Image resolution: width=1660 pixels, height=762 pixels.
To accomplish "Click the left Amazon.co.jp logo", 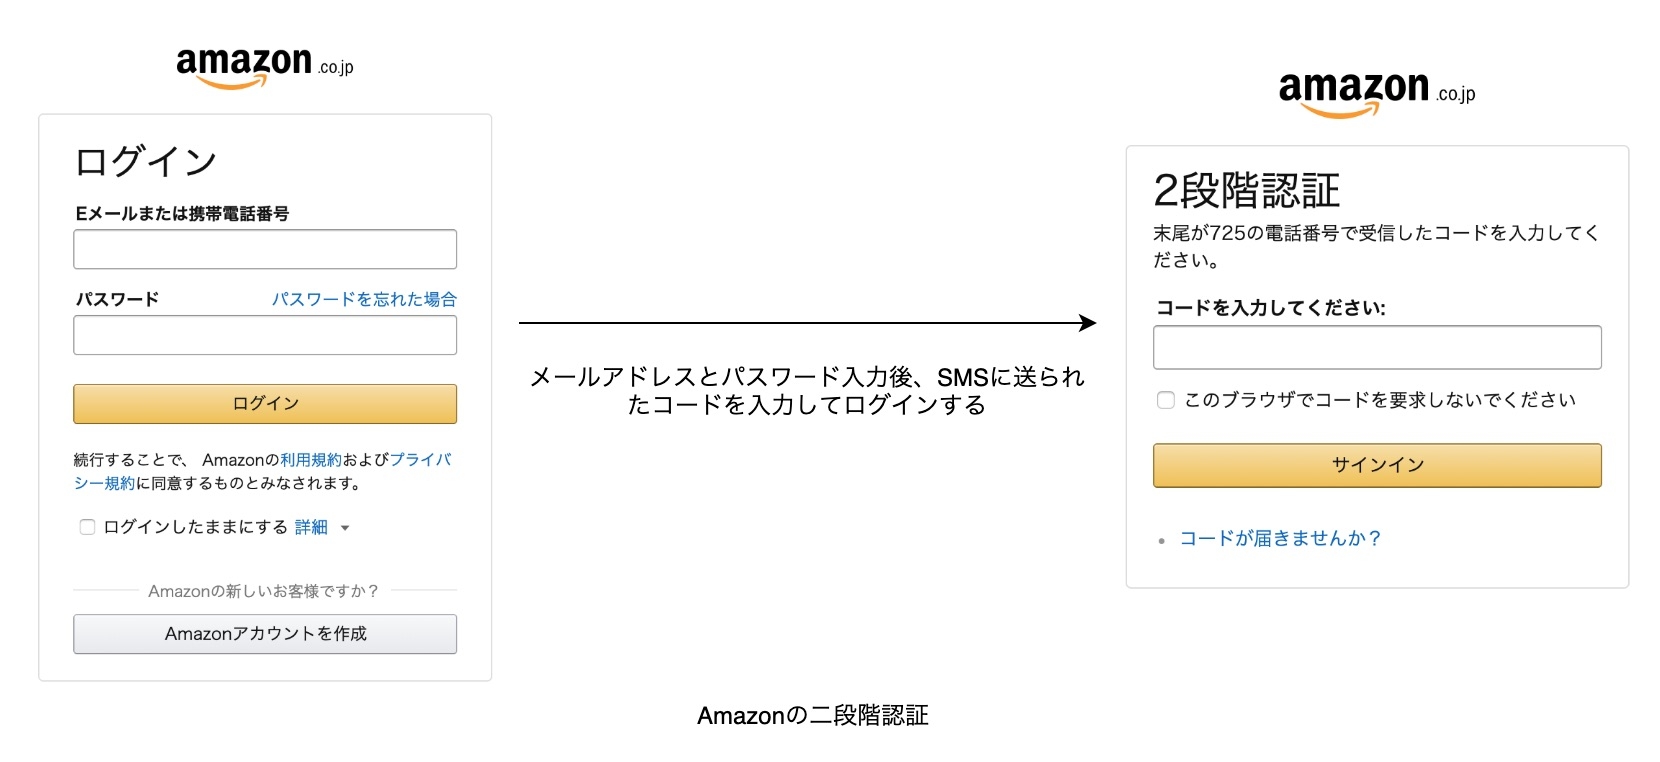I will coord(264,66).
